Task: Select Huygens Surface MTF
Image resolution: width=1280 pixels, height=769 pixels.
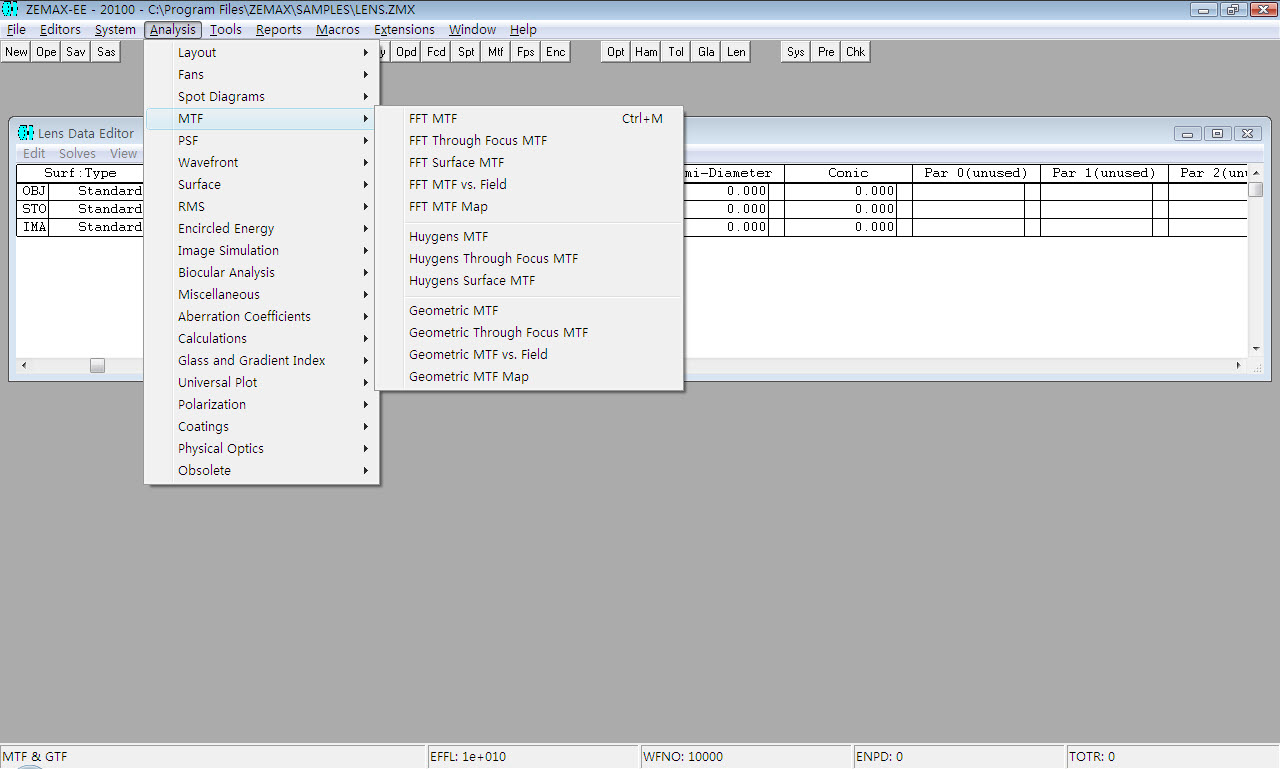Action: (529, 280)
